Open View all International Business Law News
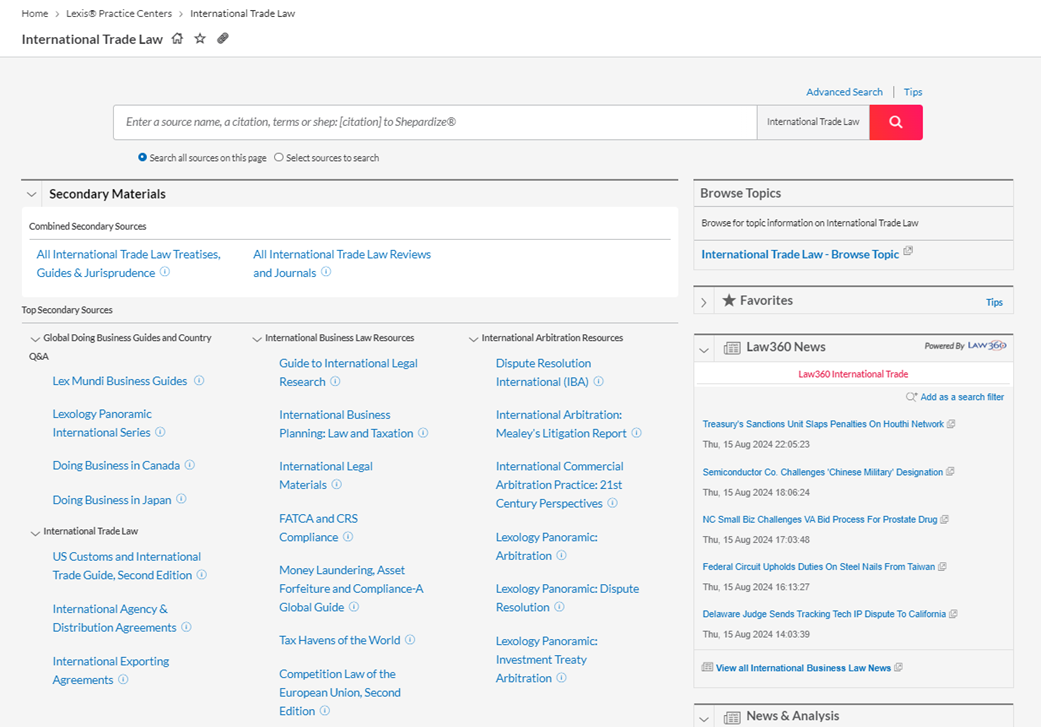The width and height of the screenshot is (1041, 727). 803,668
